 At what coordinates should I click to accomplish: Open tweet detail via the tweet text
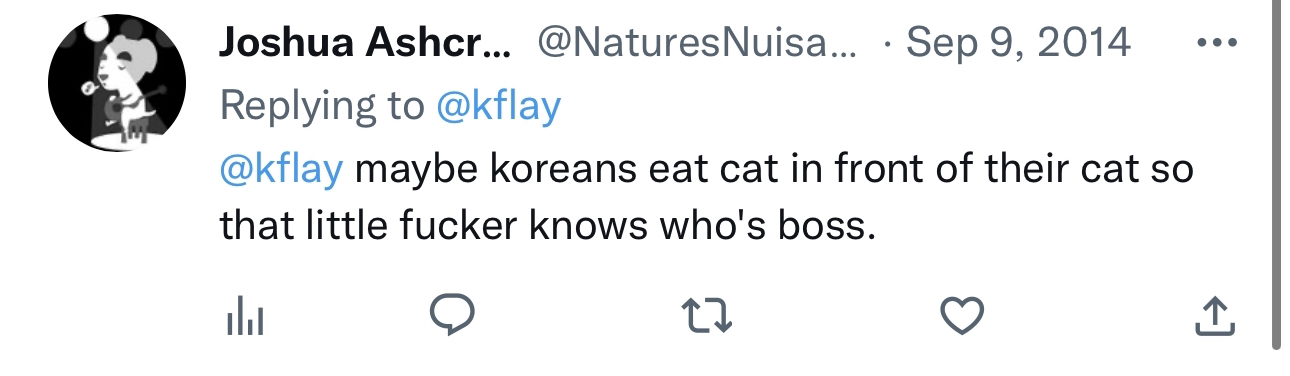[706, 199]
